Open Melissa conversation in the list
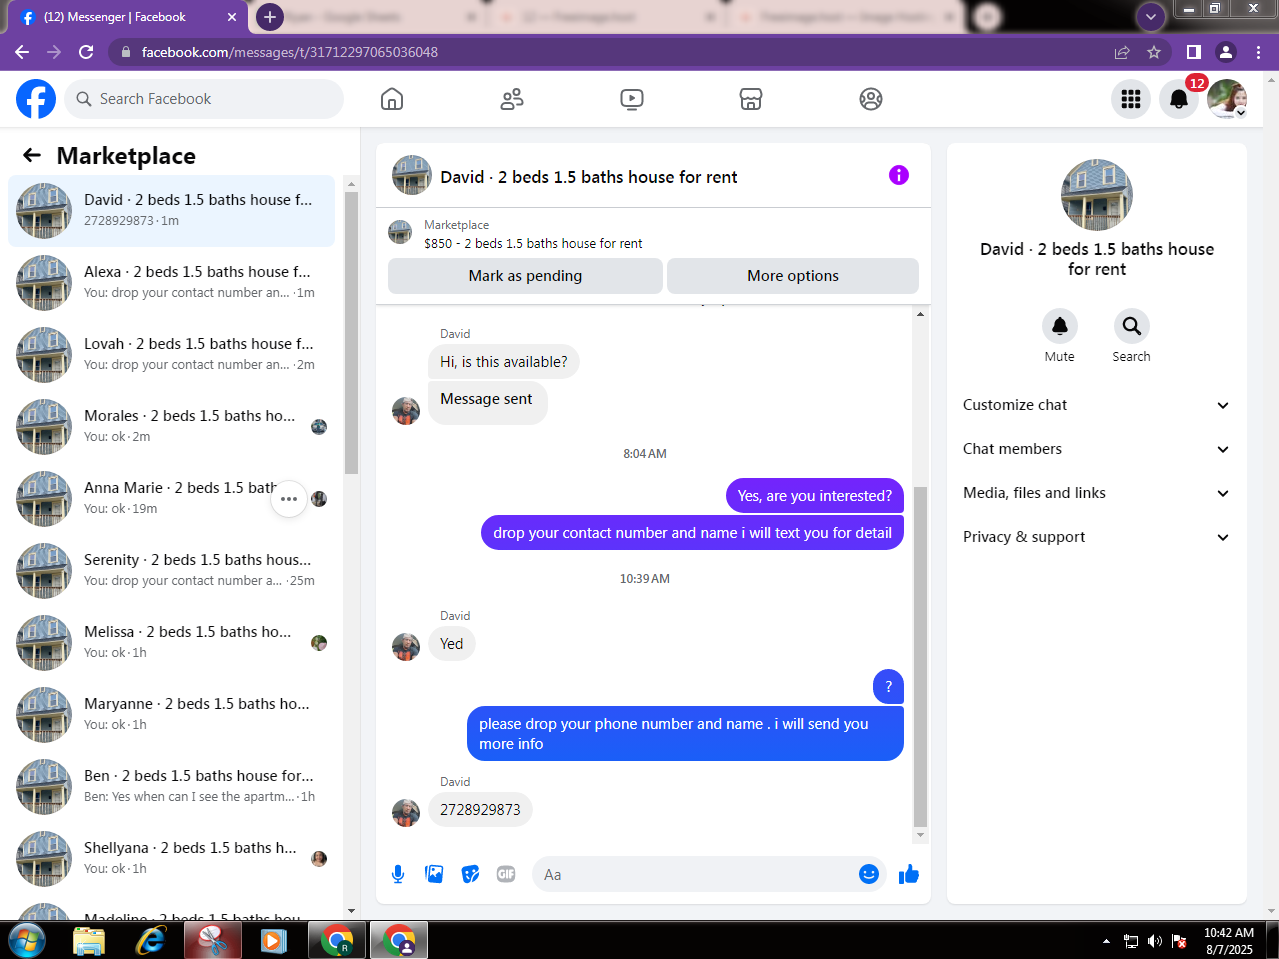1279x959 pixels. (171, 643)
